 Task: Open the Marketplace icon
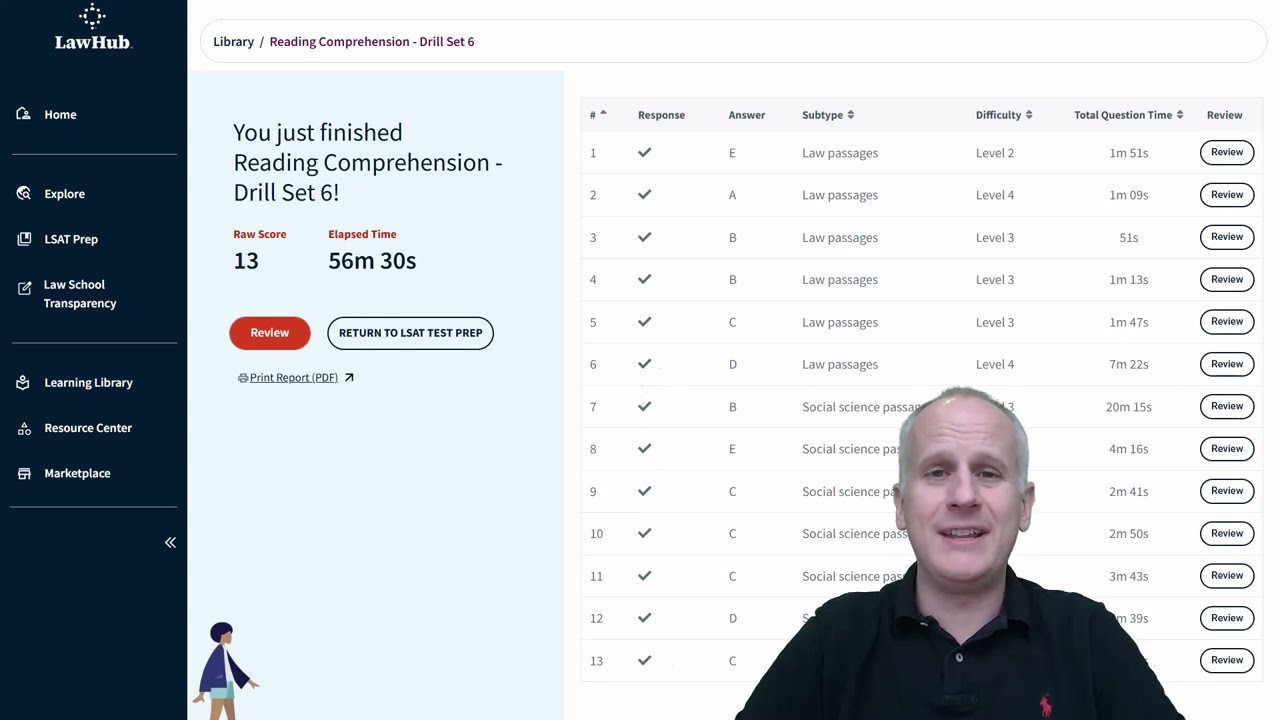24,473
